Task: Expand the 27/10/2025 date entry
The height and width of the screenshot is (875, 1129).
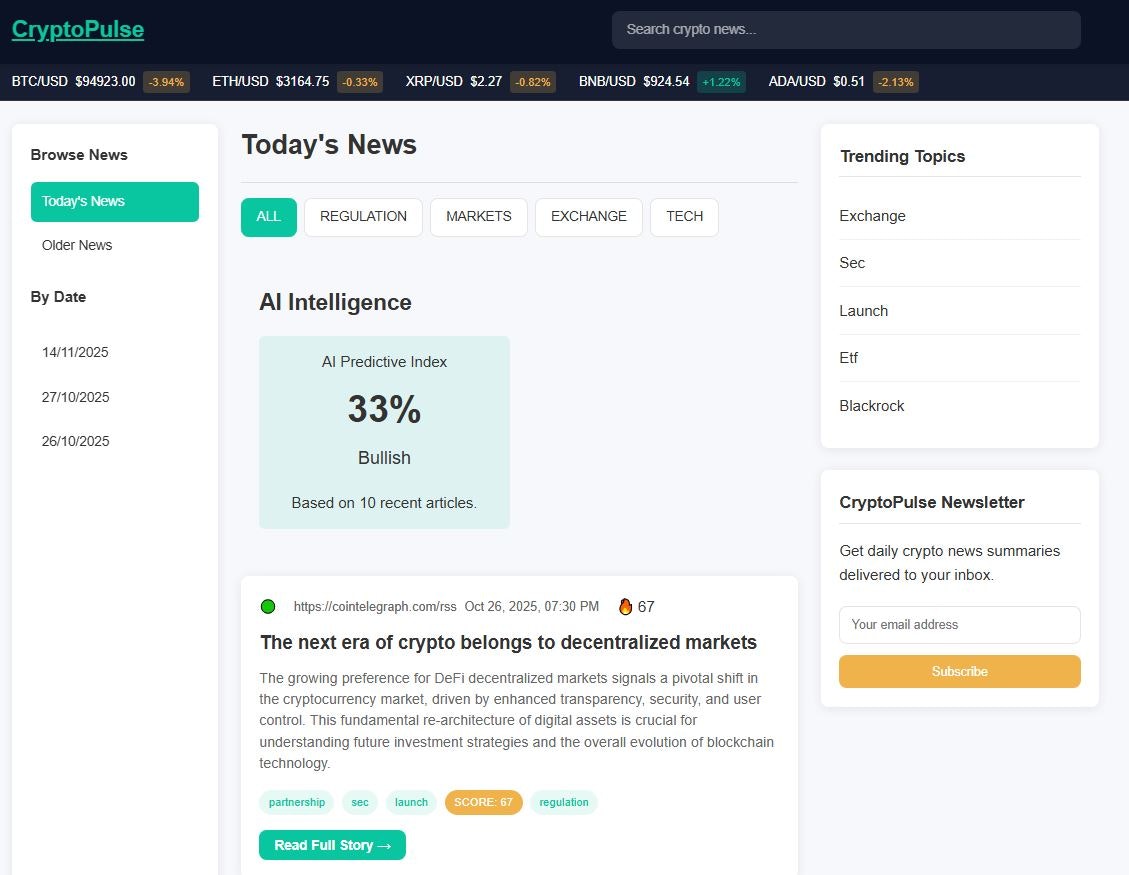Action: (x=75, y=397)
